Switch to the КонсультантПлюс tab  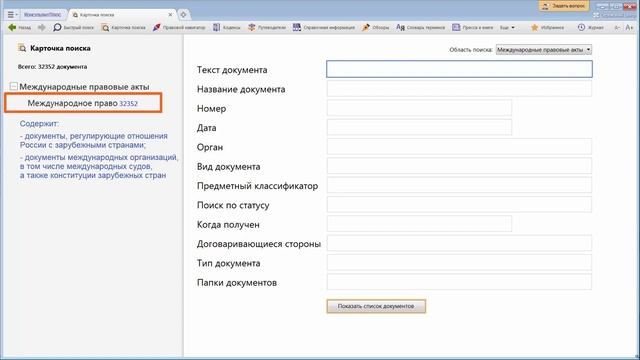(42, 15)
